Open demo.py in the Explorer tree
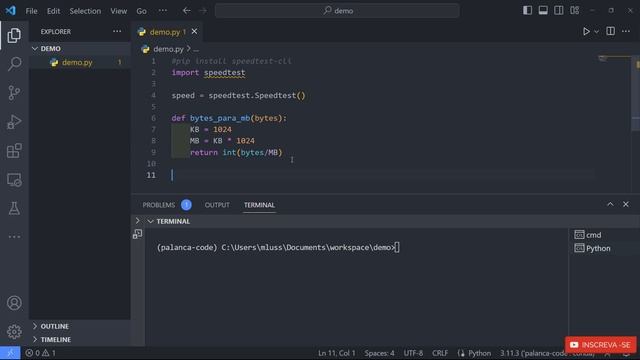Viewport: 640px width, 360px height. (x=77, y=62)
